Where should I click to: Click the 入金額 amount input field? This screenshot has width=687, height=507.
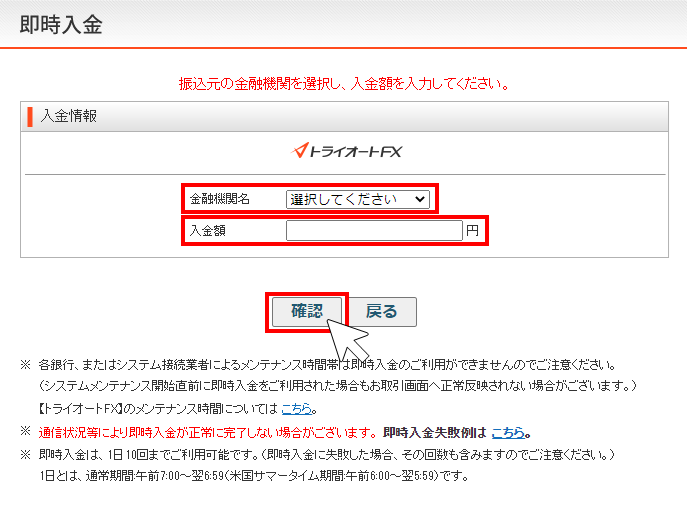pos(374,230)
